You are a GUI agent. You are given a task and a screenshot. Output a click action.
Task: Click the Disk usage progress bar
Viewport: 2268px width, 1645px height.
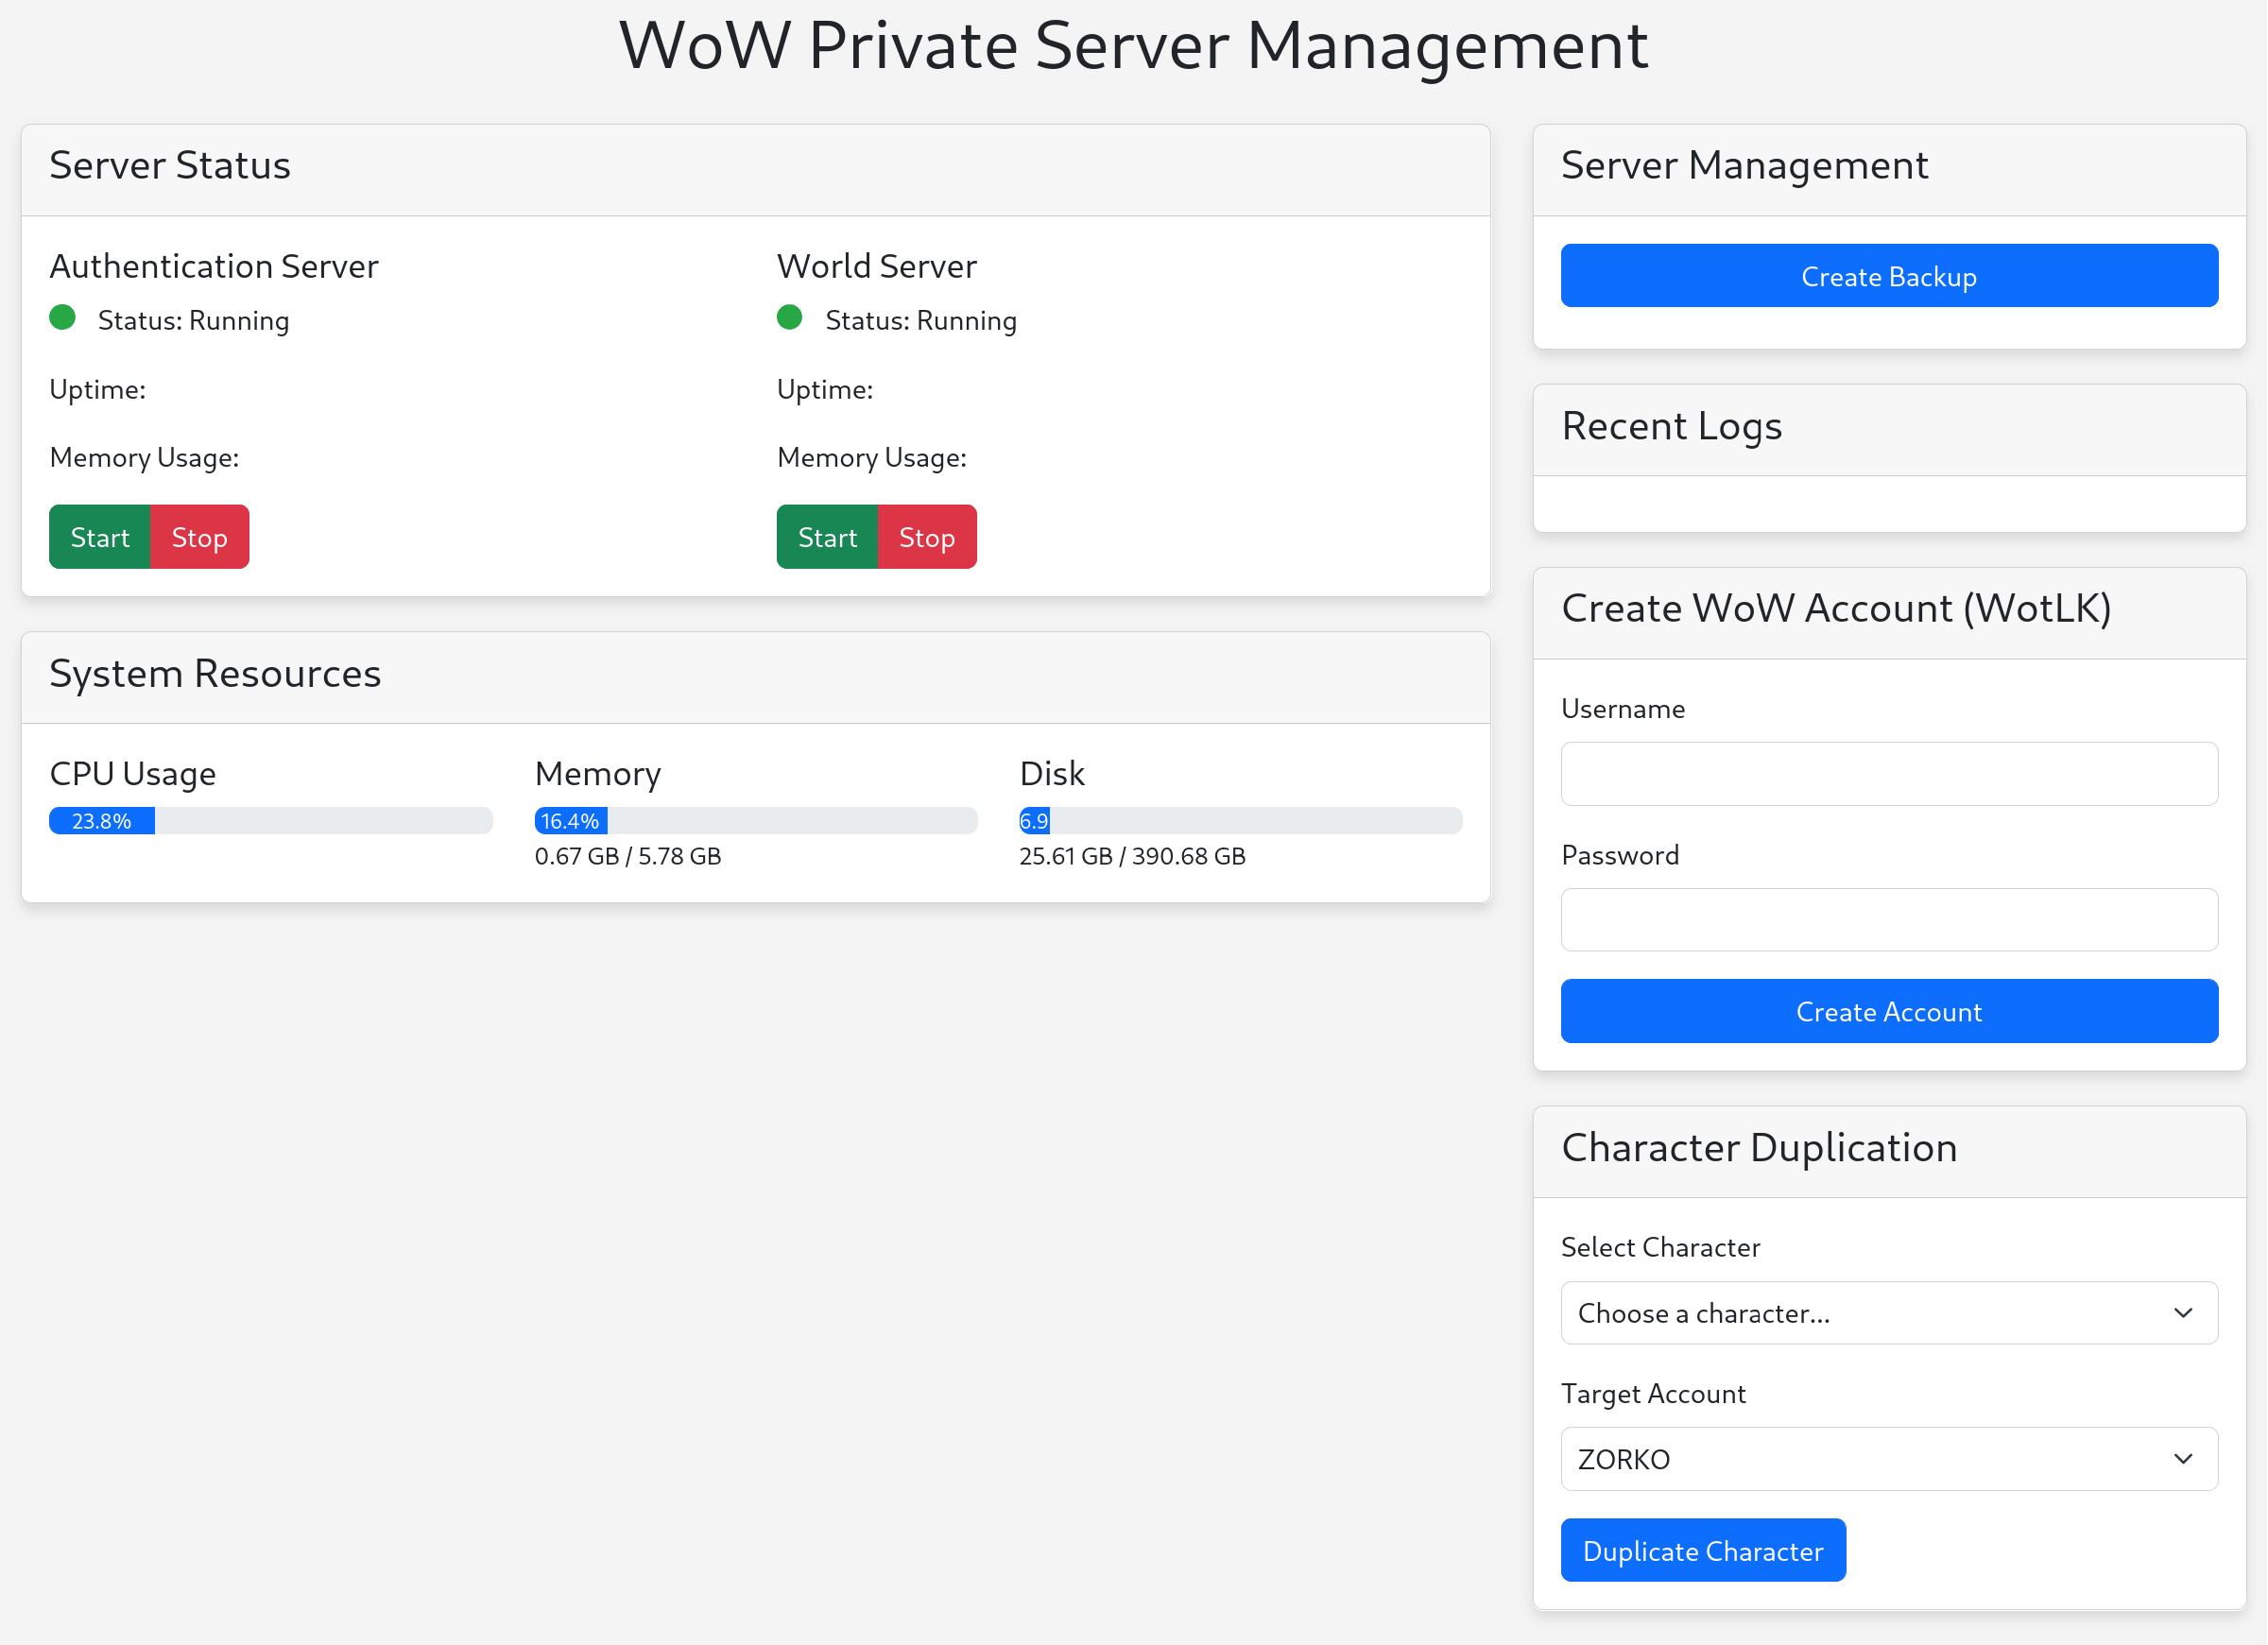coord(1240,821)
